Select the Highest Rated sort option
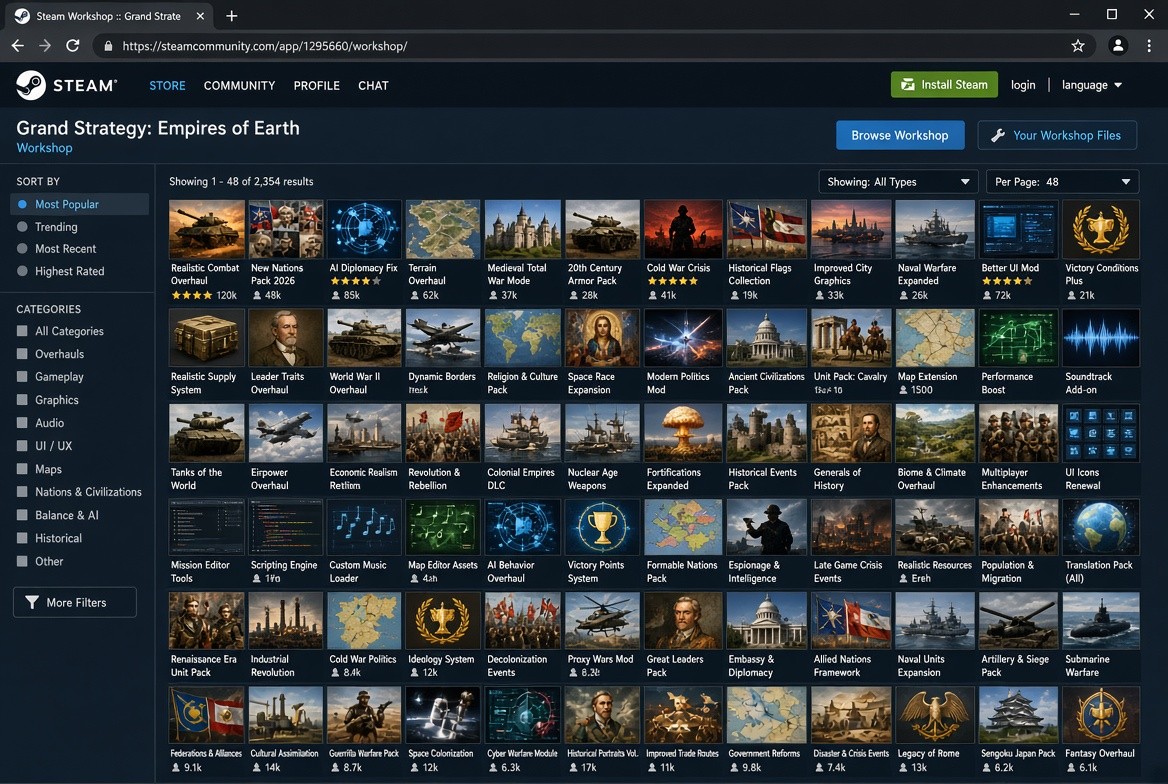This screenshot has height=784, width=1168. coord(60,271)
